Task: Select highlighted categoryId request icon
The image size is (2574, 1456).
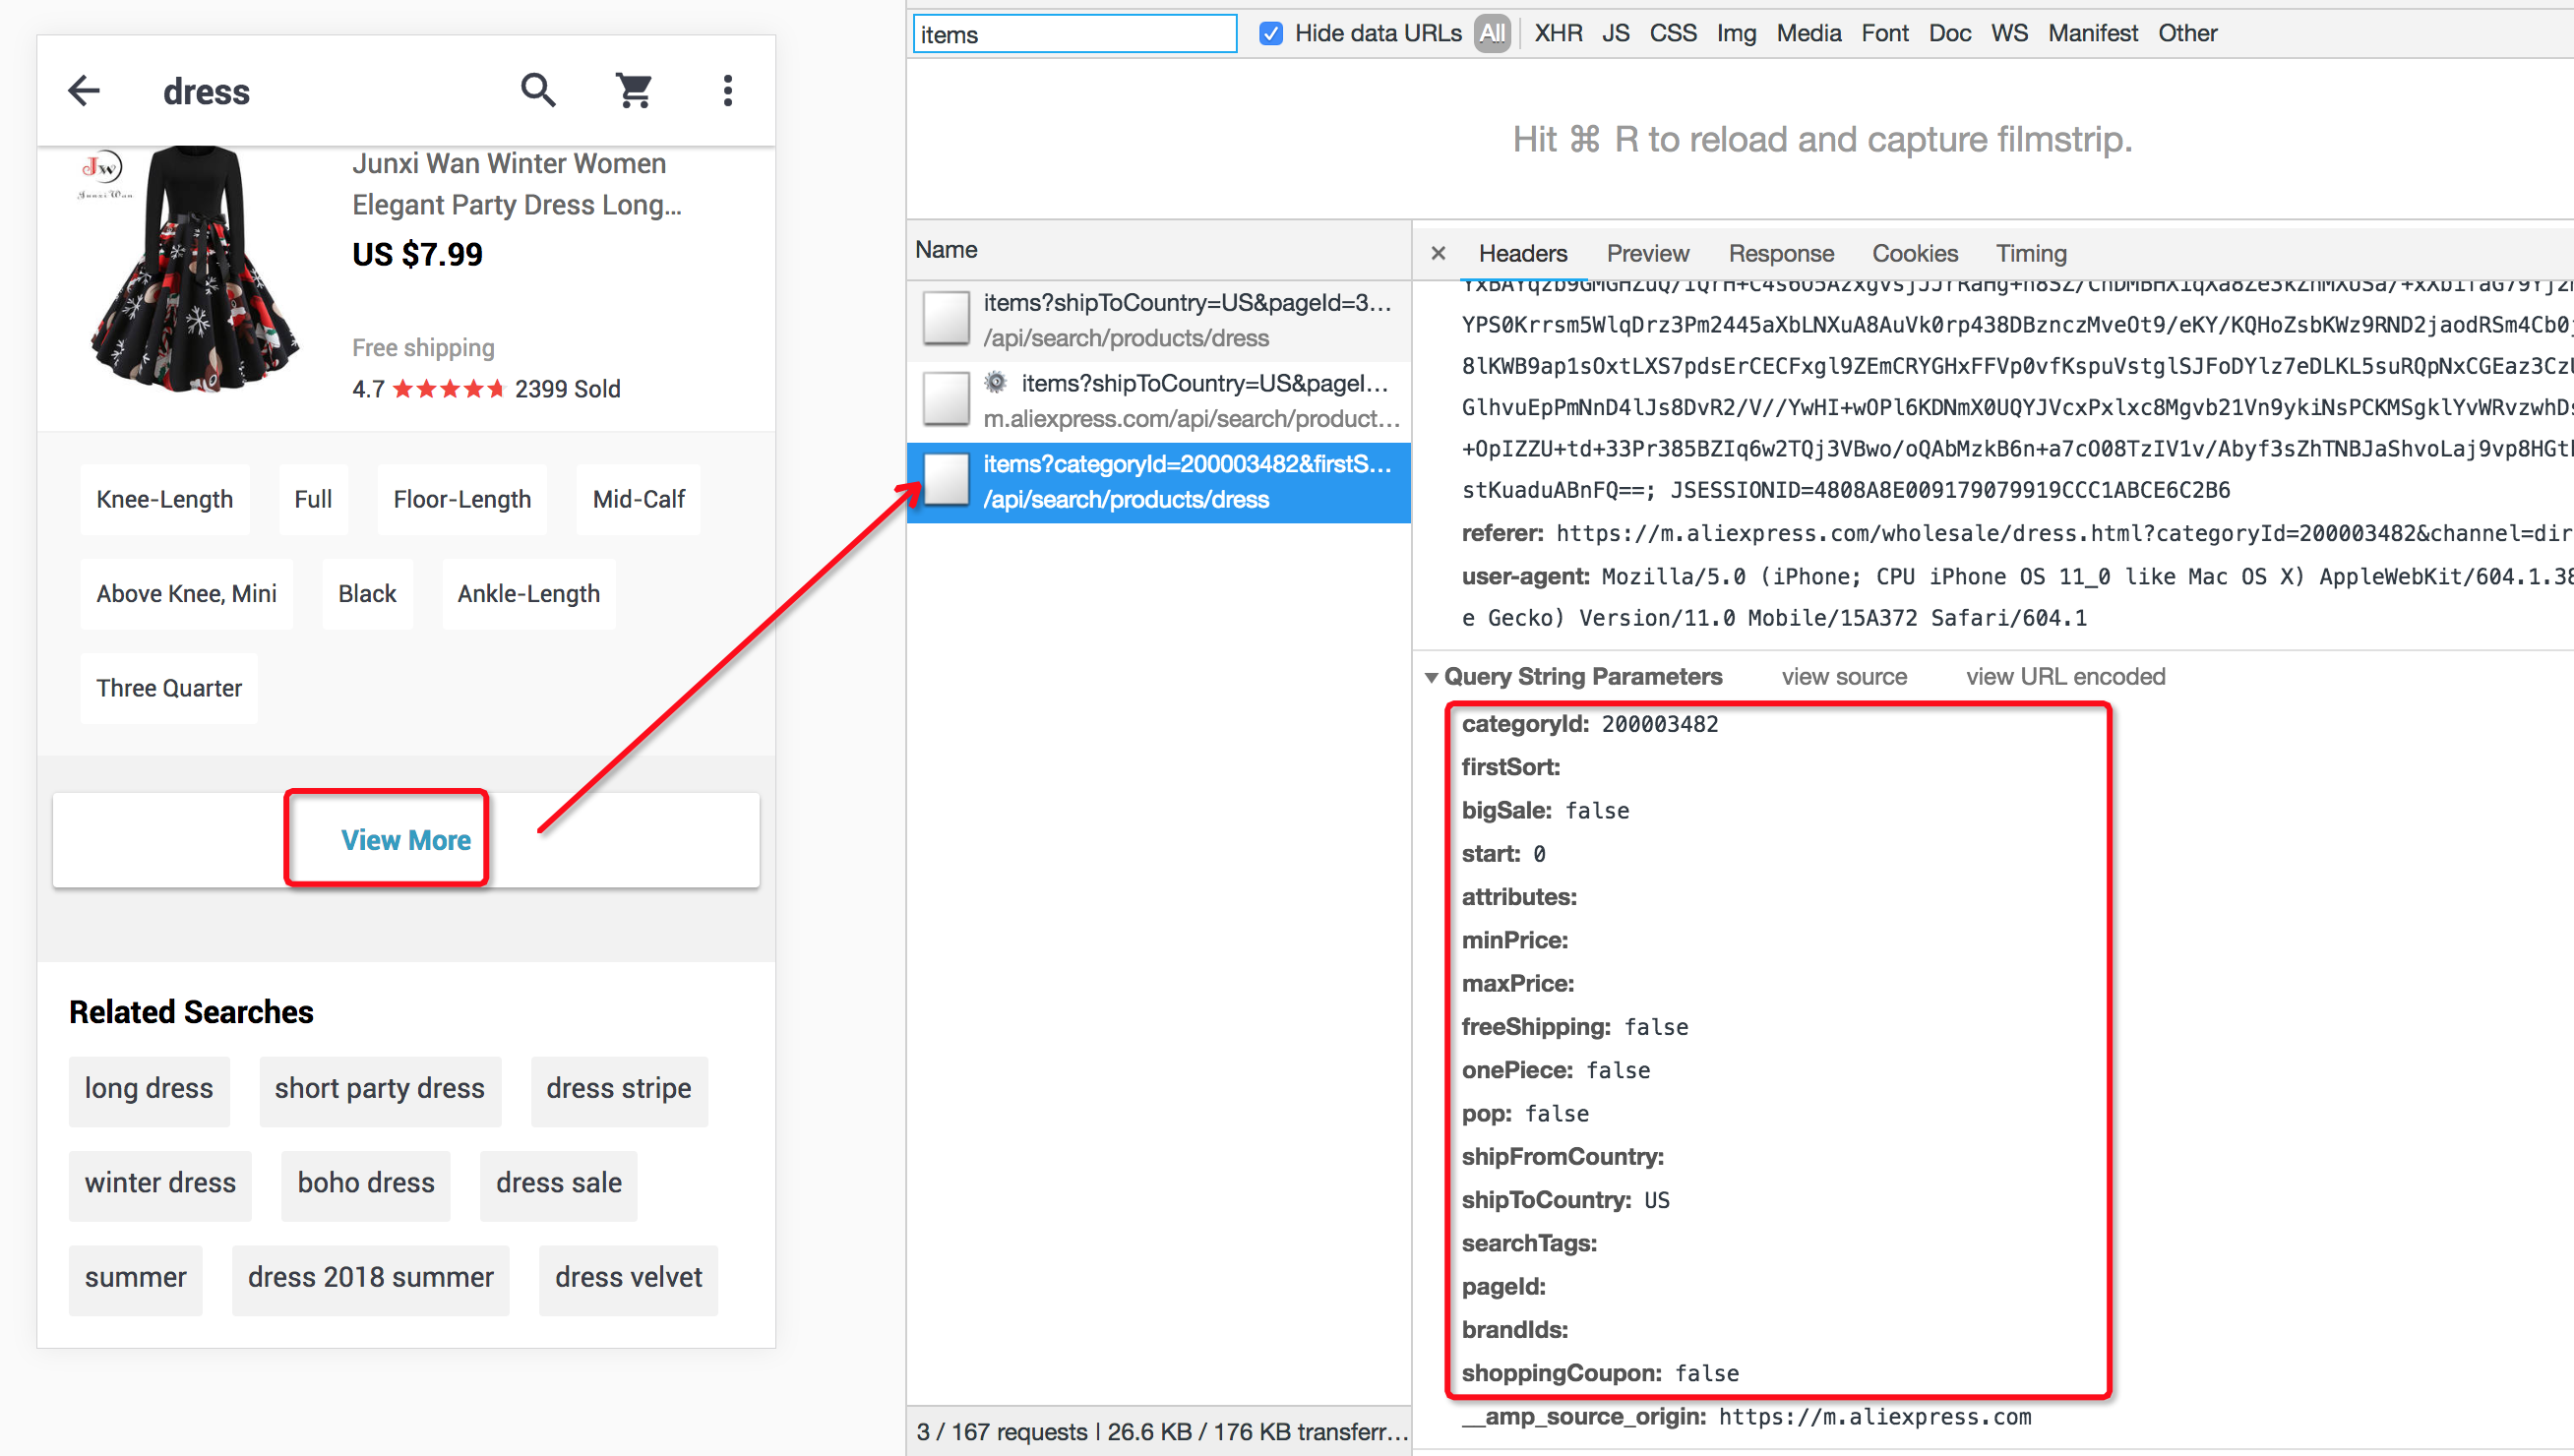Action: click(x=945, y=480)
